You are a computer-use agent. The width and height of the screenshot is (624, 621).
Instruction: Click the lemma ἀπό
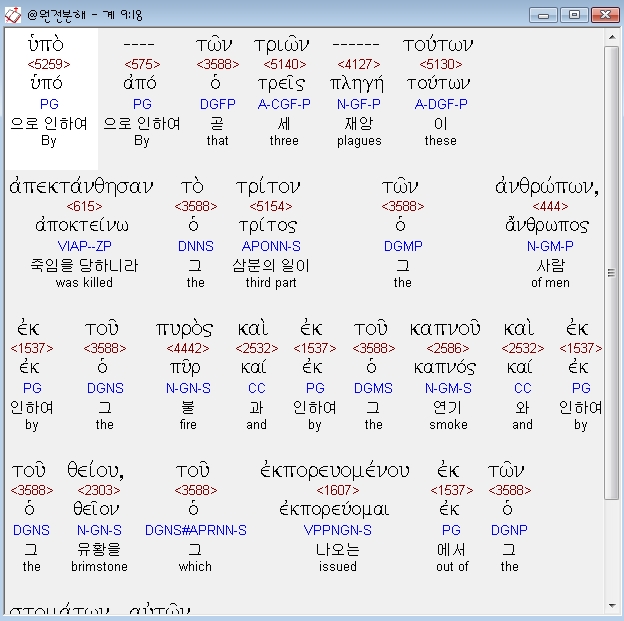[140, 83]
